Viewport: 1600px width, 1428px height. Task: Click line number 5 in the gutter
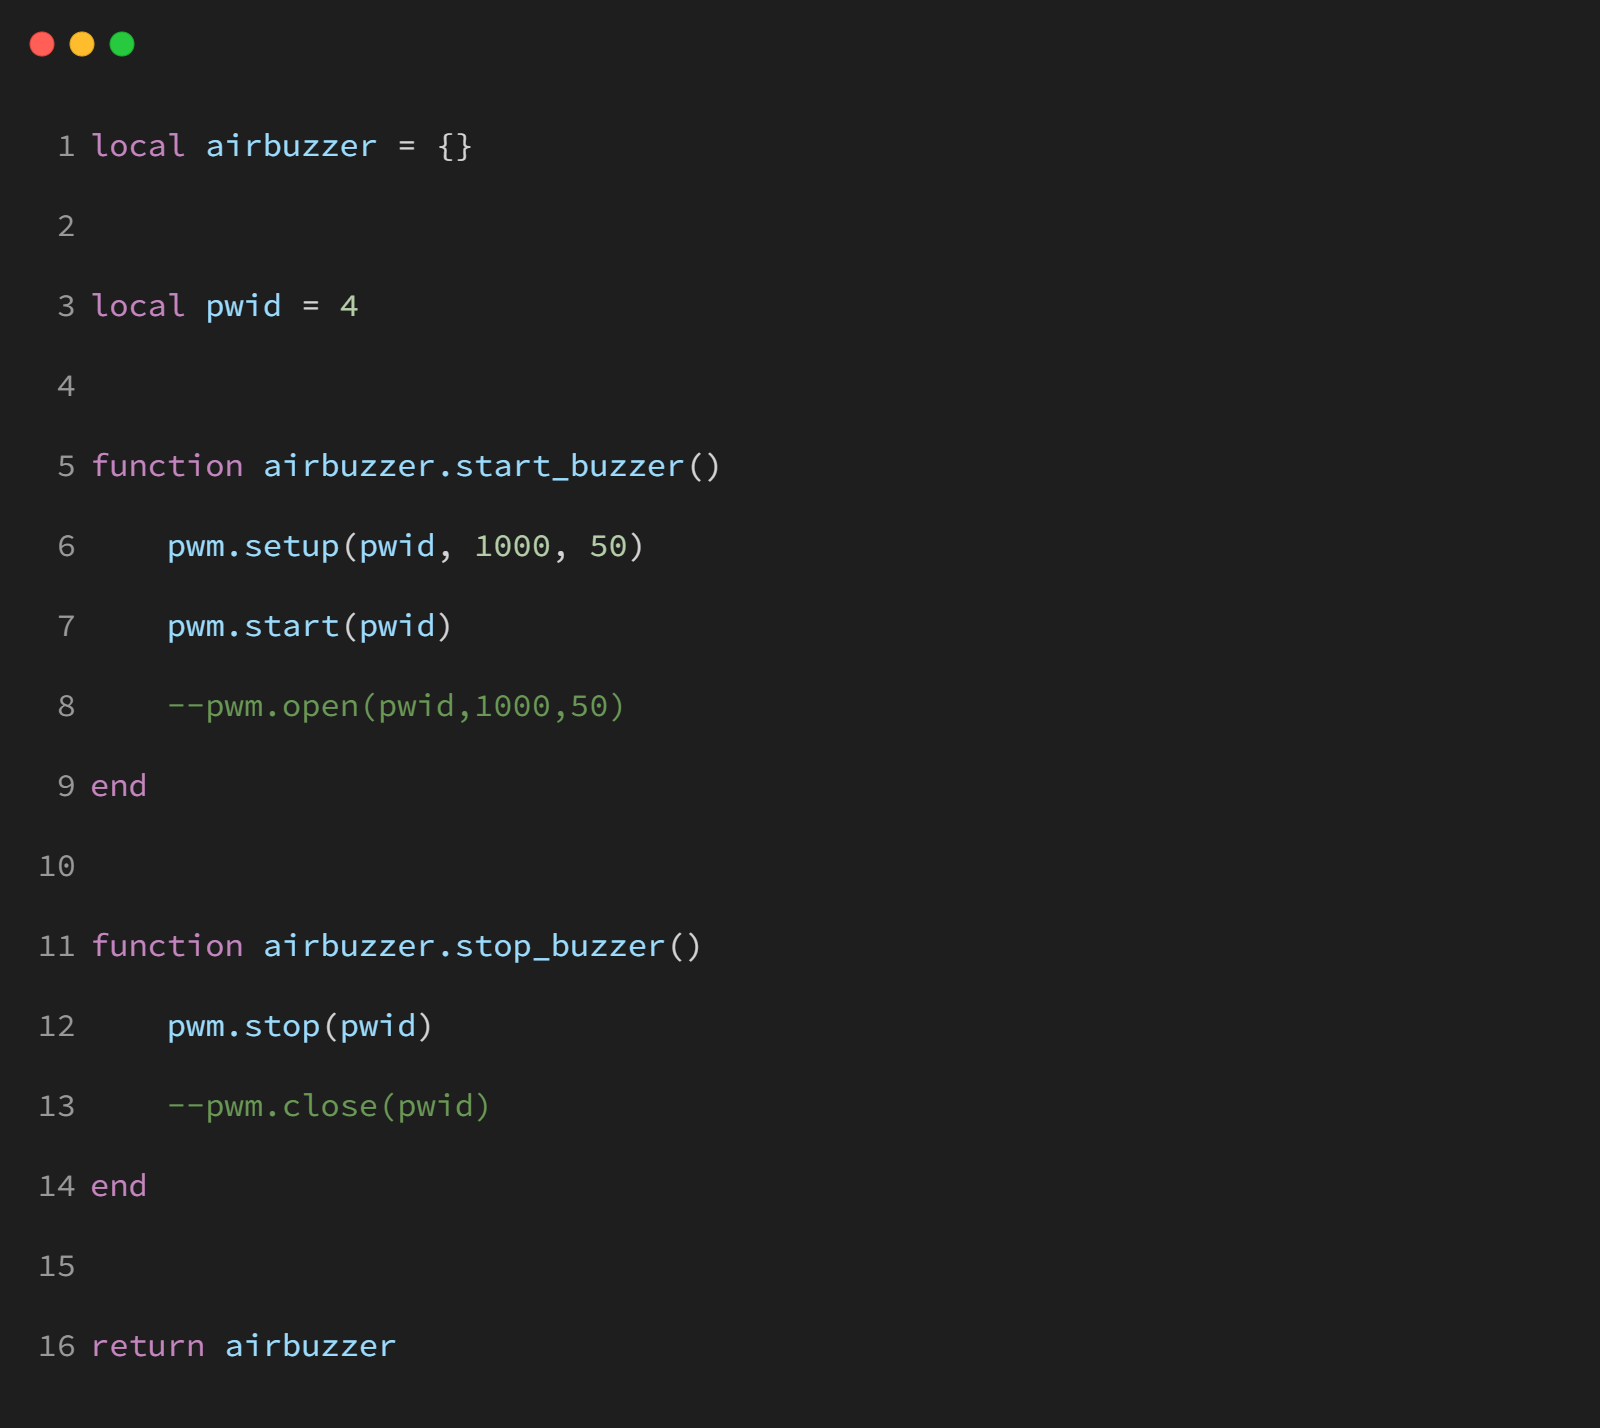point(66,467)
